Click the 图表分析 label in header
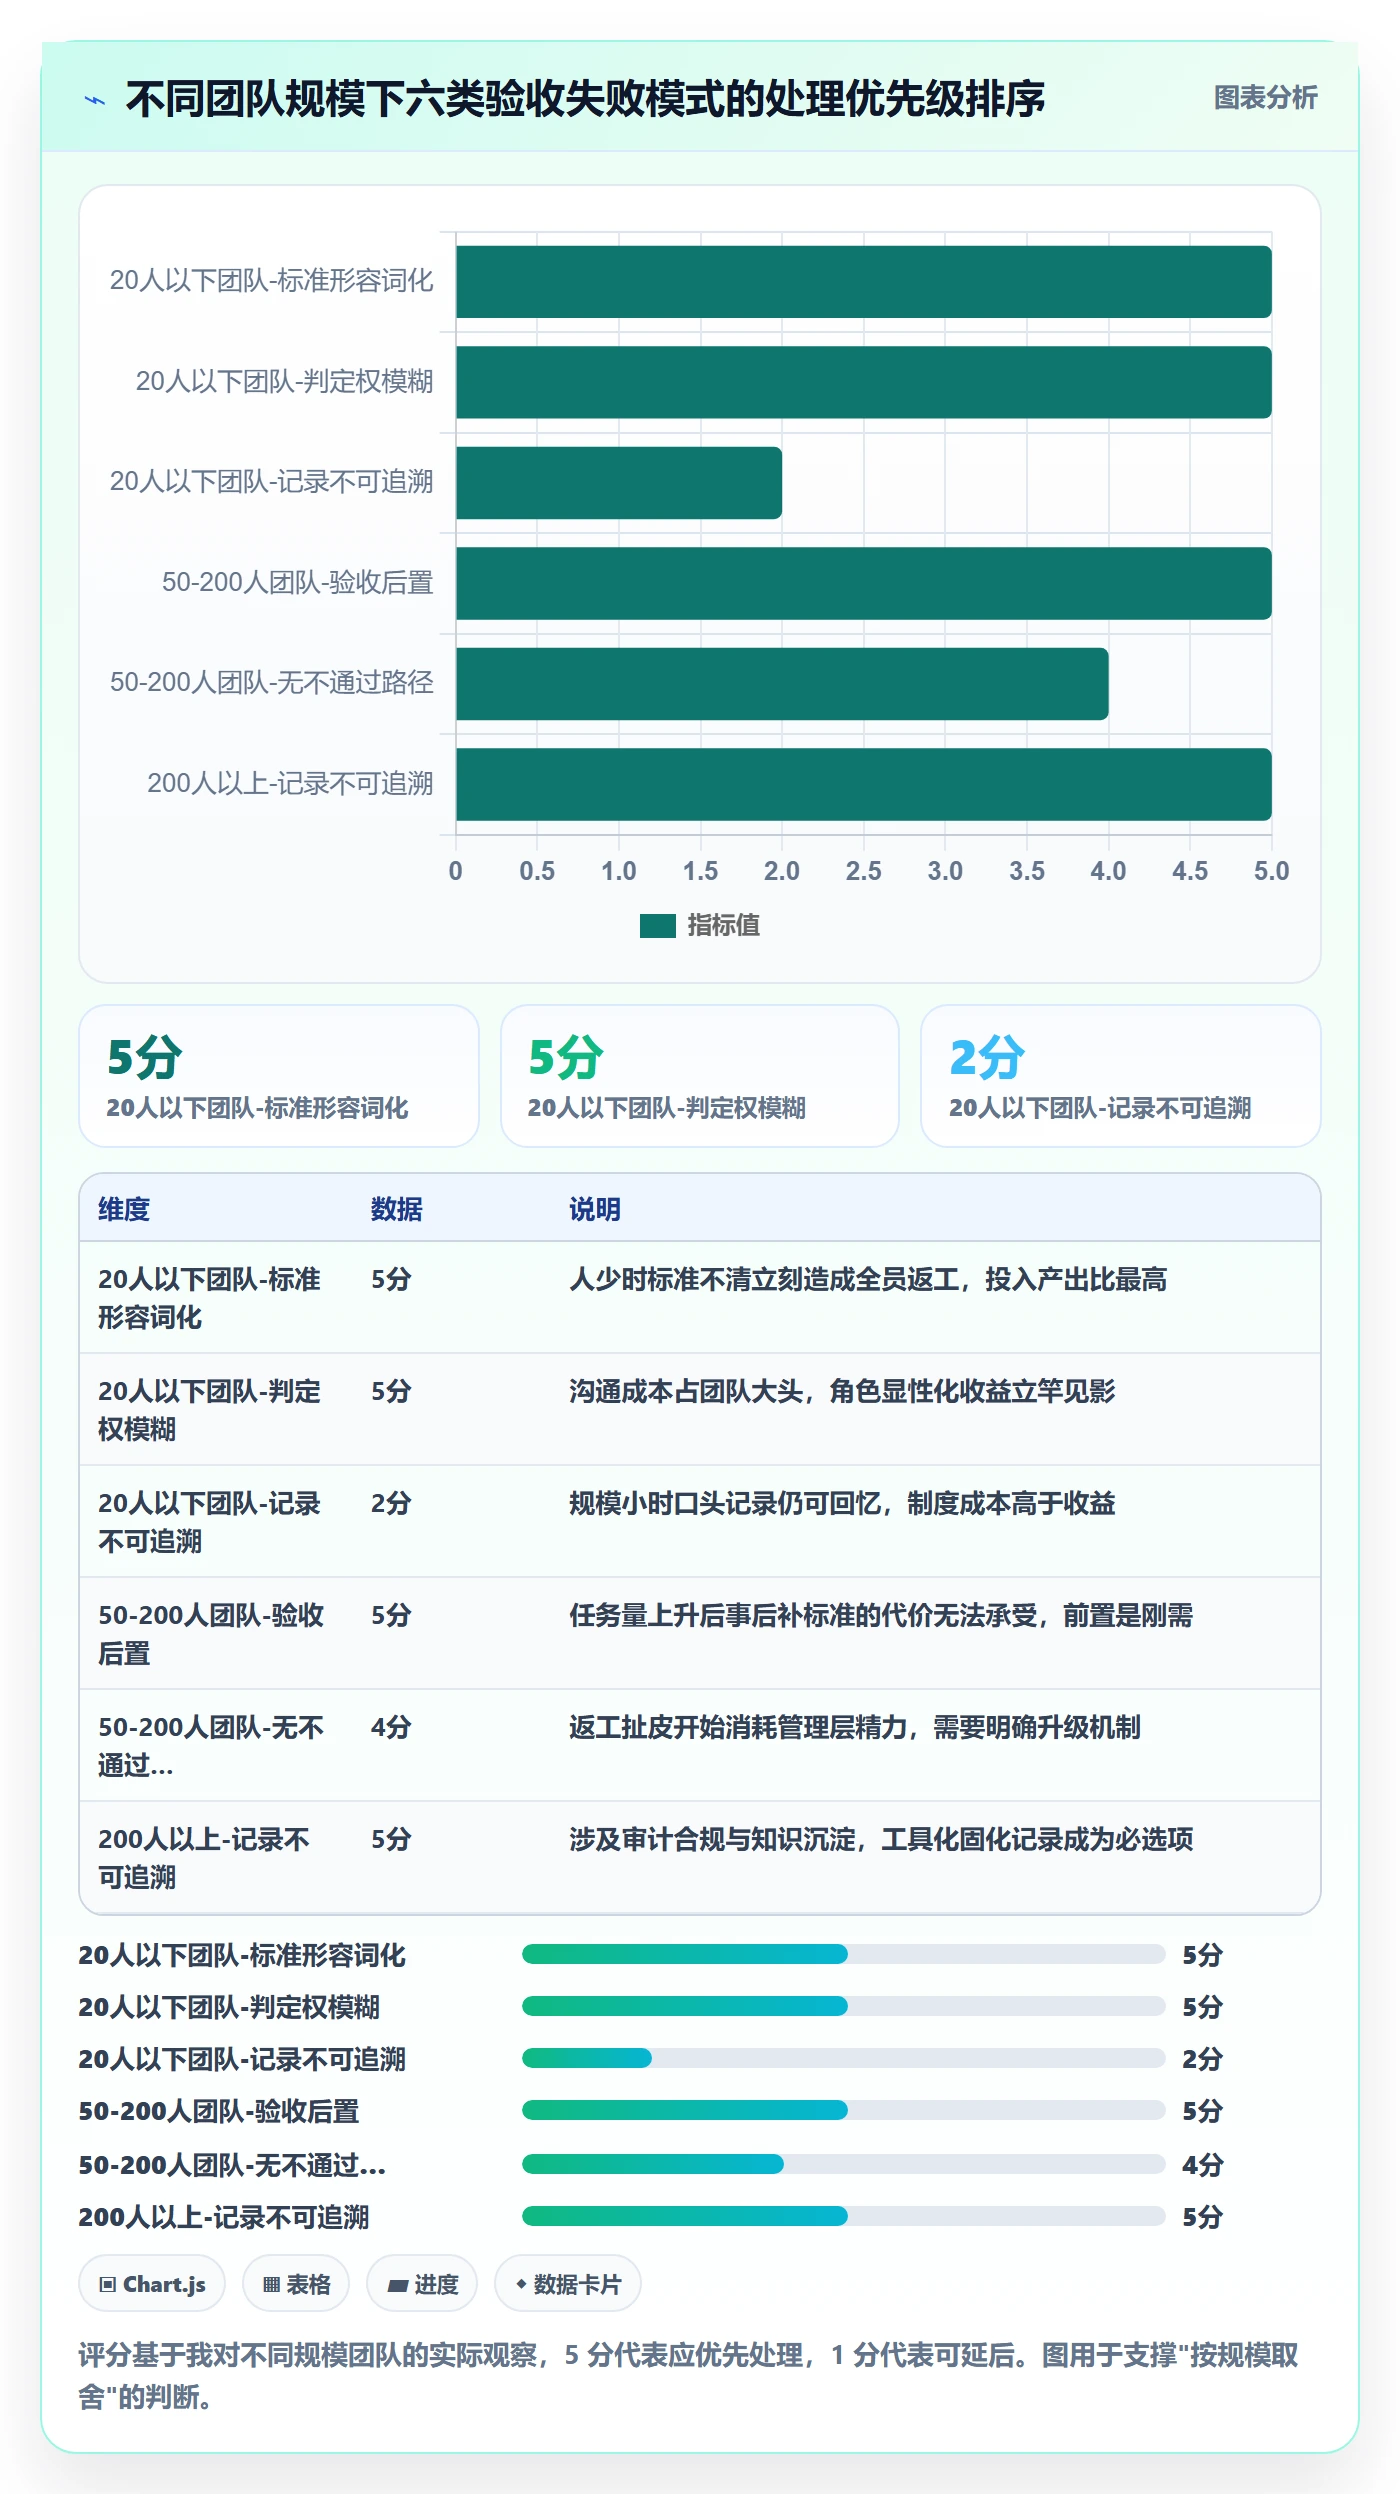 1265,98
